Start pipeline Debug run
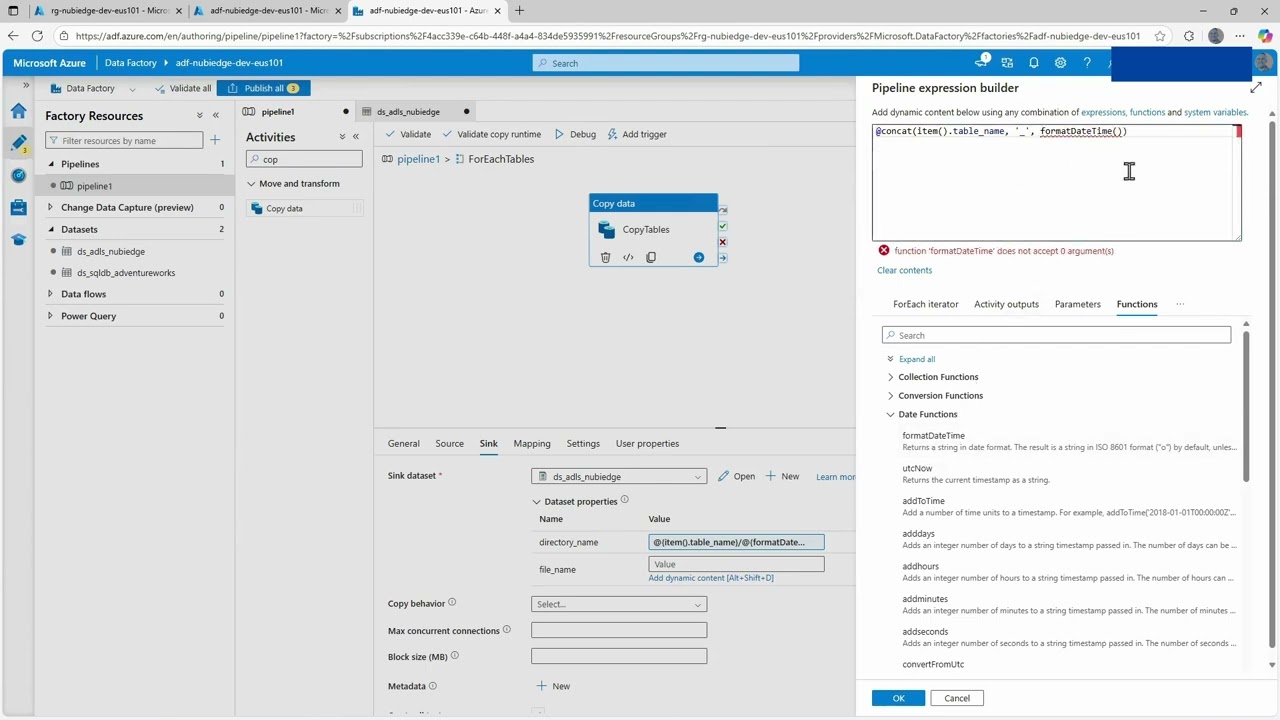Viewport: 1280px width, 720px height. click(575, 134)
